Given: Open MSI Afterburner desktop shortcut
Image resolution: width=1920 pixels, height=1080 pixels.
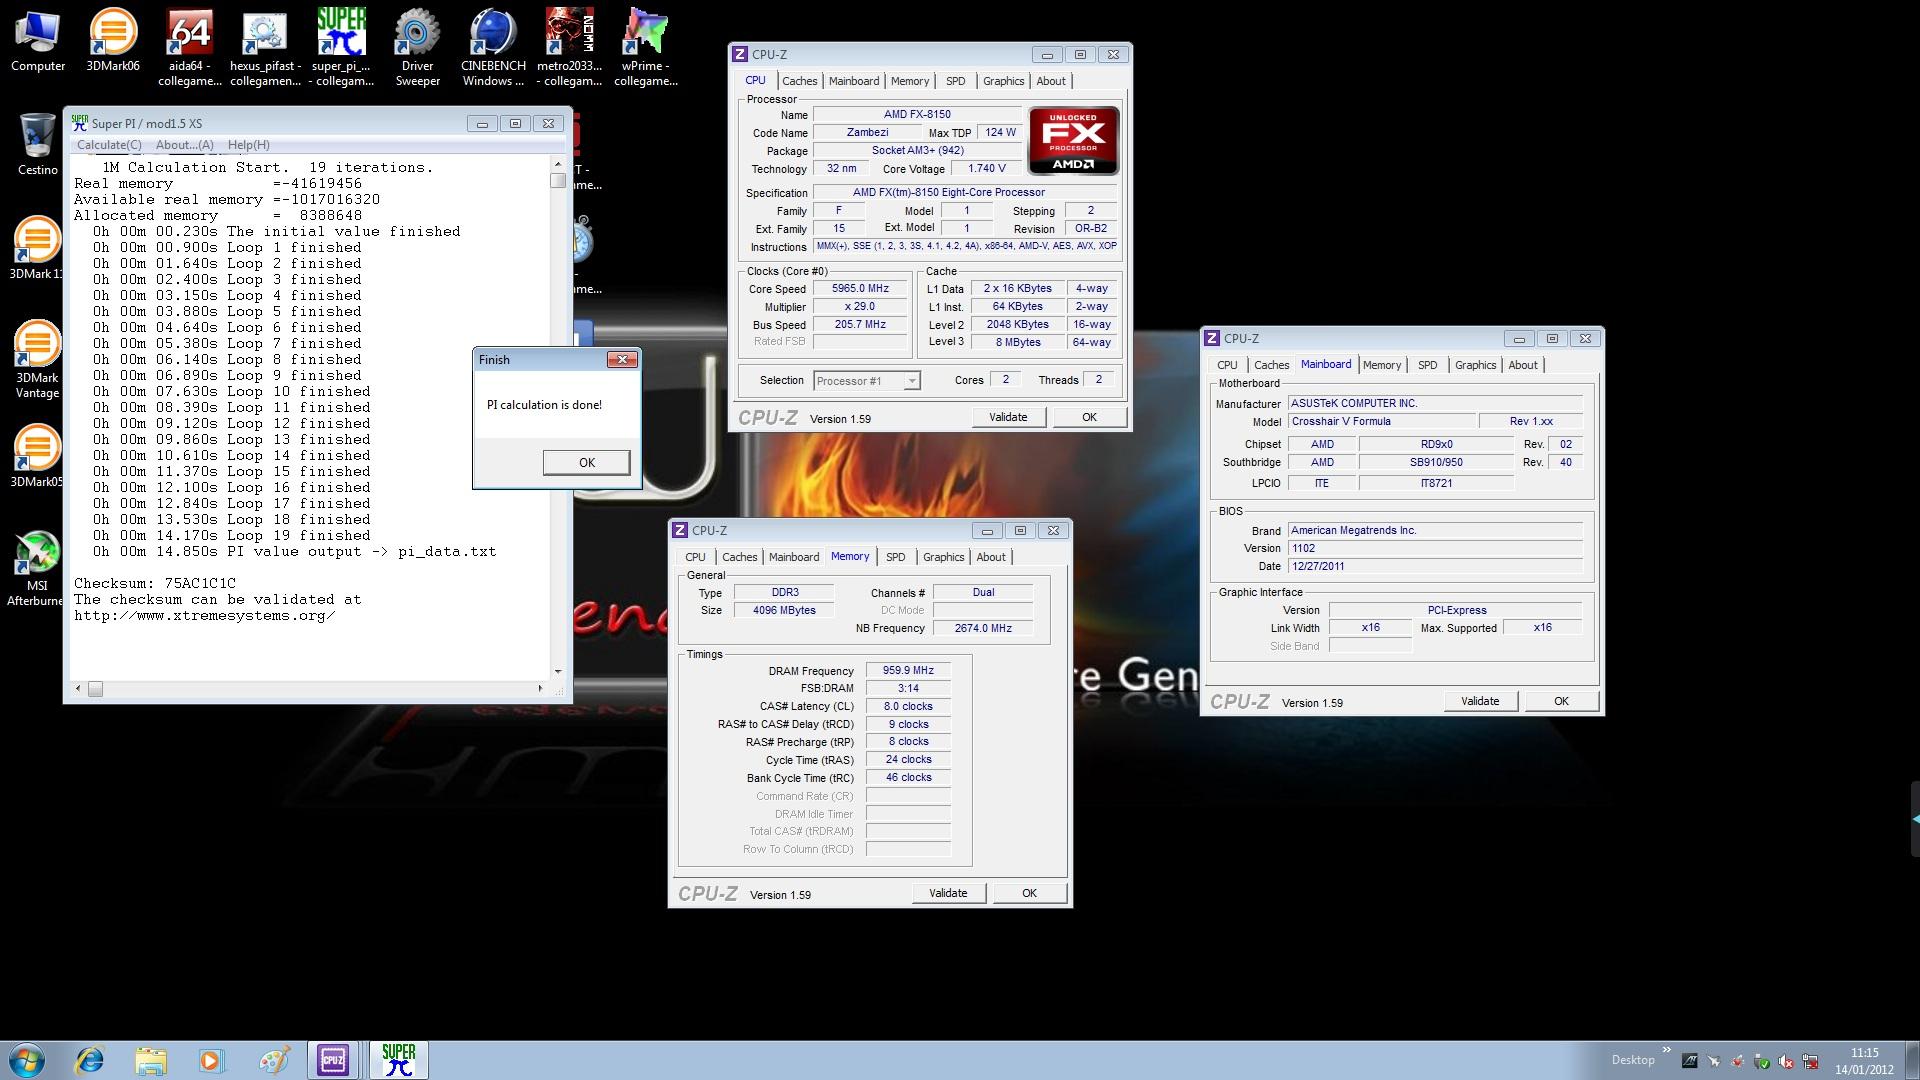Looking at the screenshot, I should 35,568.
